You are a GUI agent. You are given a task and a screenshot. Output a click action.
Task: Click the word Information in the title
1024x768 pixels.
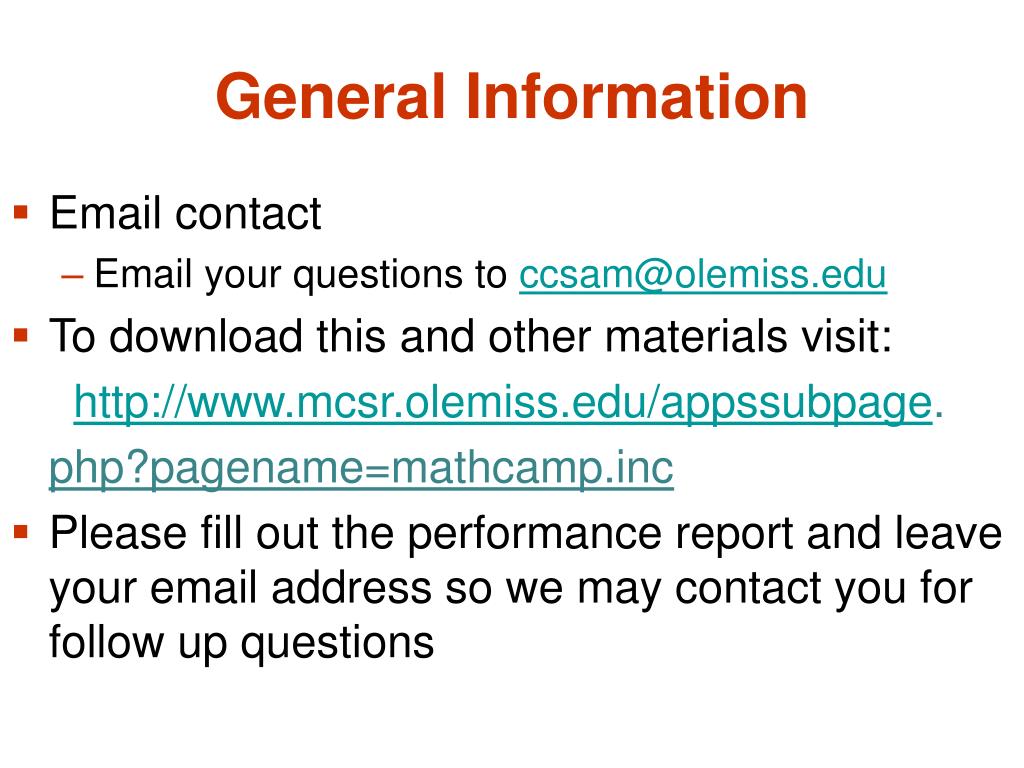(x=637, y=97)
